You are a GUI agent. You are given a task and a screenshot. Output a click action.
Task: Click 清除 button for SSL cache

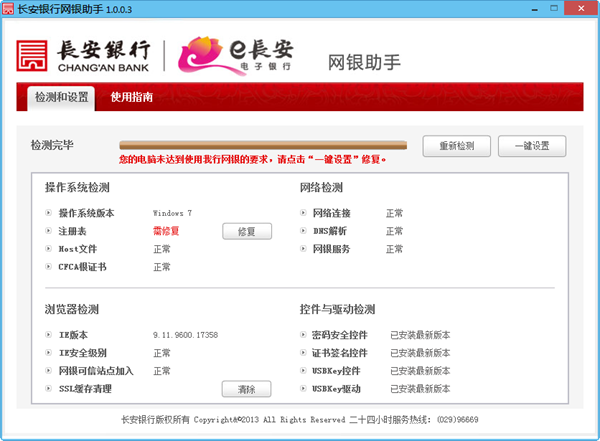point(246,390)
